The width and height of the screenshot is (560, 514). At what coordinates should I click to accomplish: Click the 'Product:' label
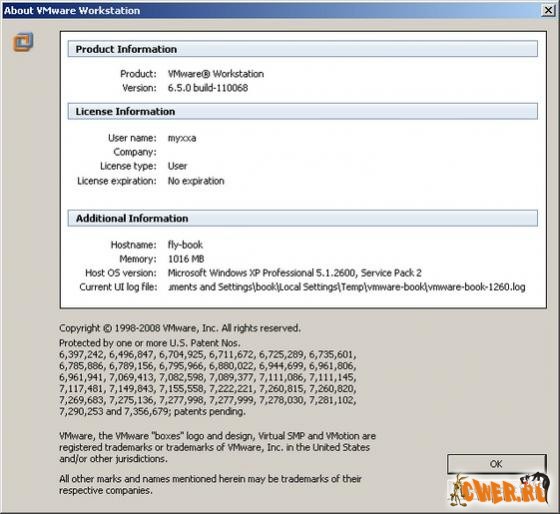tap(138, 74)
